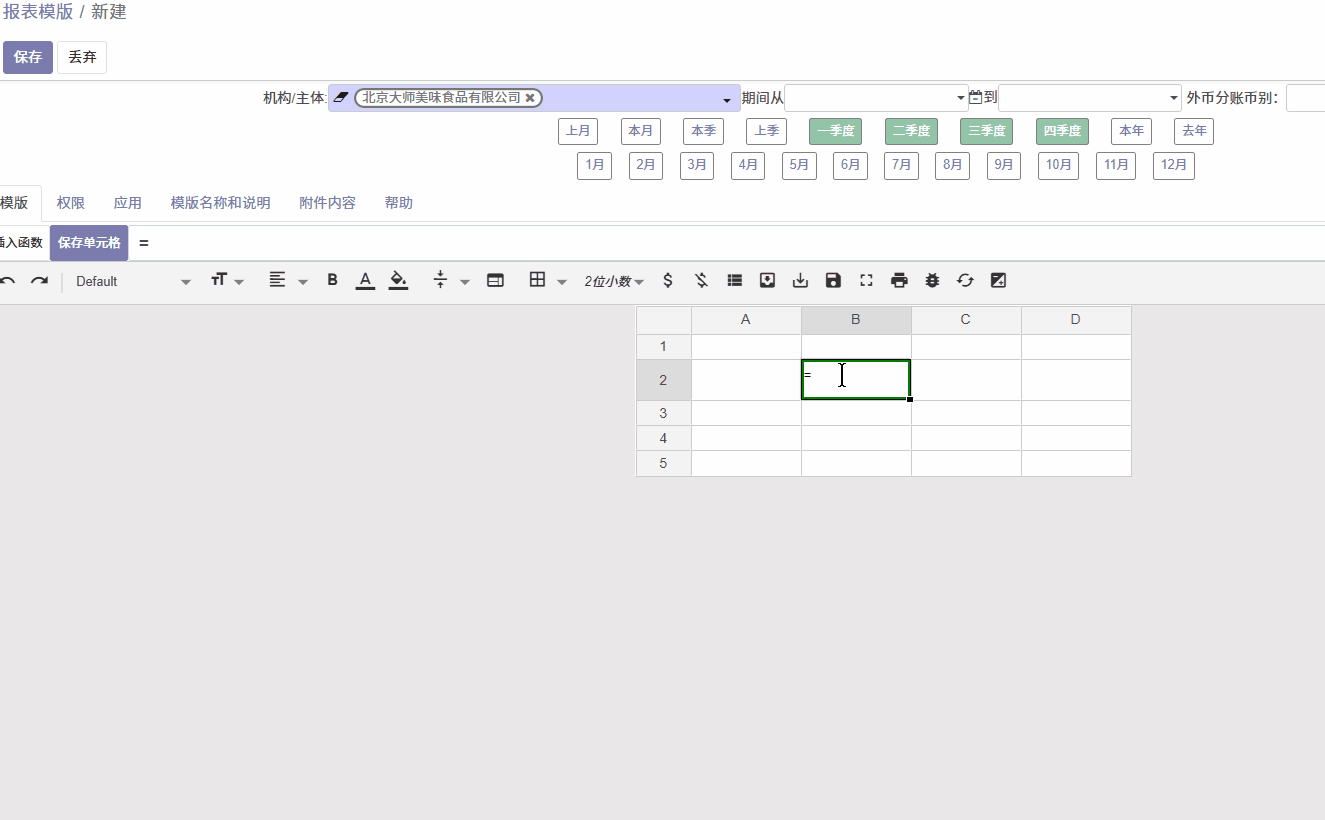Switch to the 权限 tab

[x=70, y=203]
